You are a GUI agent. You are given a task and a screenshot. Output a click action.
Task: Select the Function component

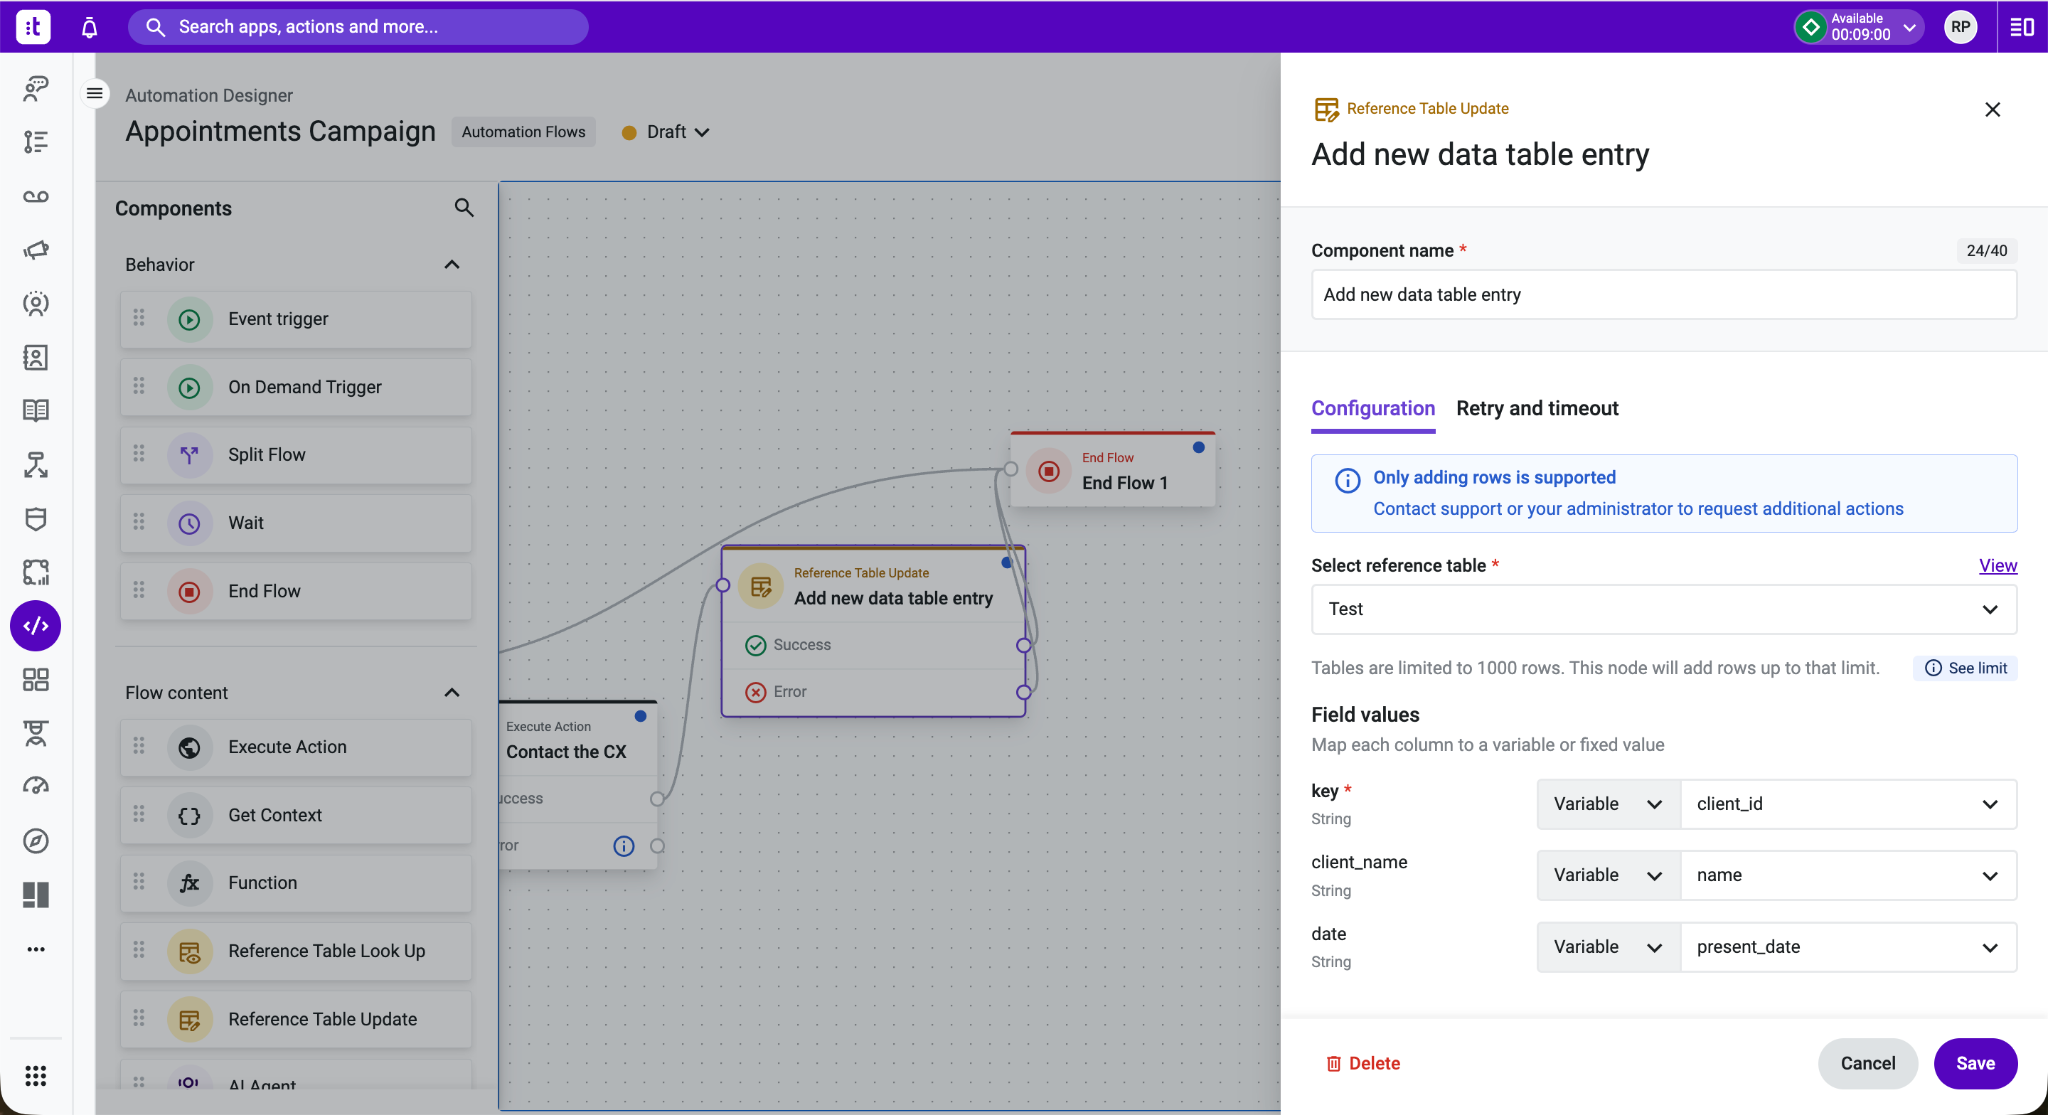296,883
